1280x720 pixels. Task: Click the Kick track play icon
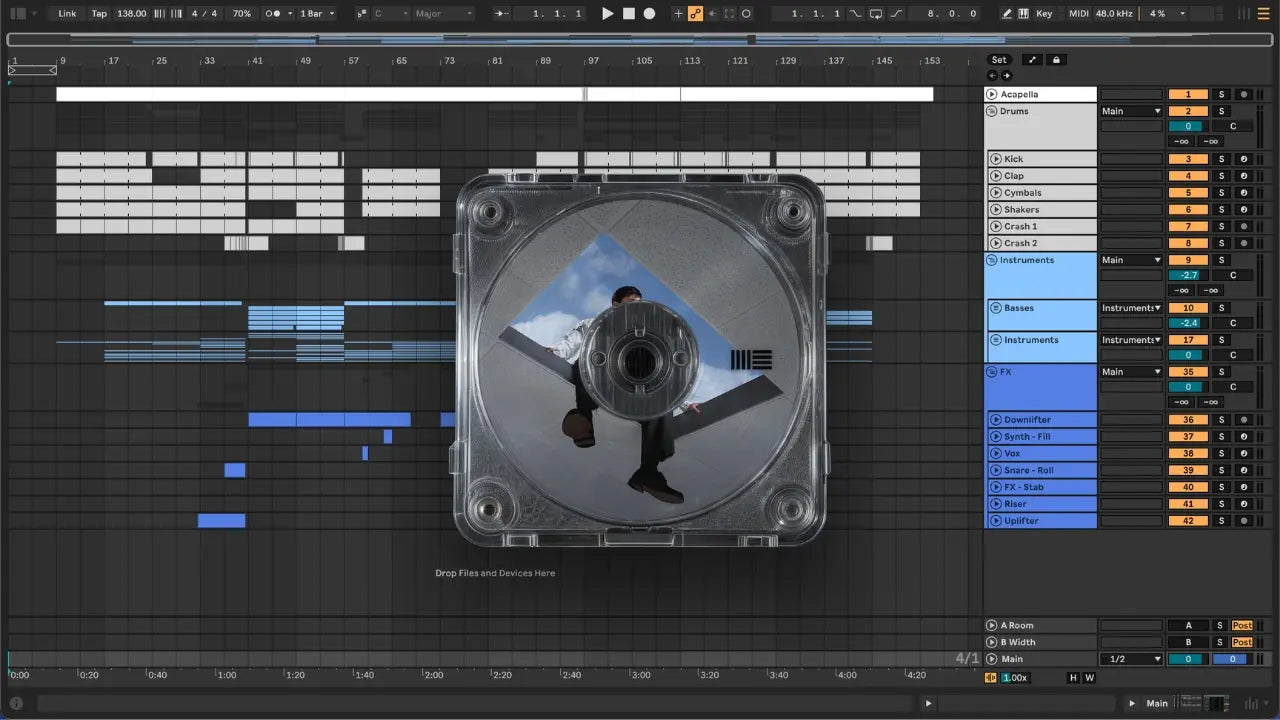[x=996, y=159]
